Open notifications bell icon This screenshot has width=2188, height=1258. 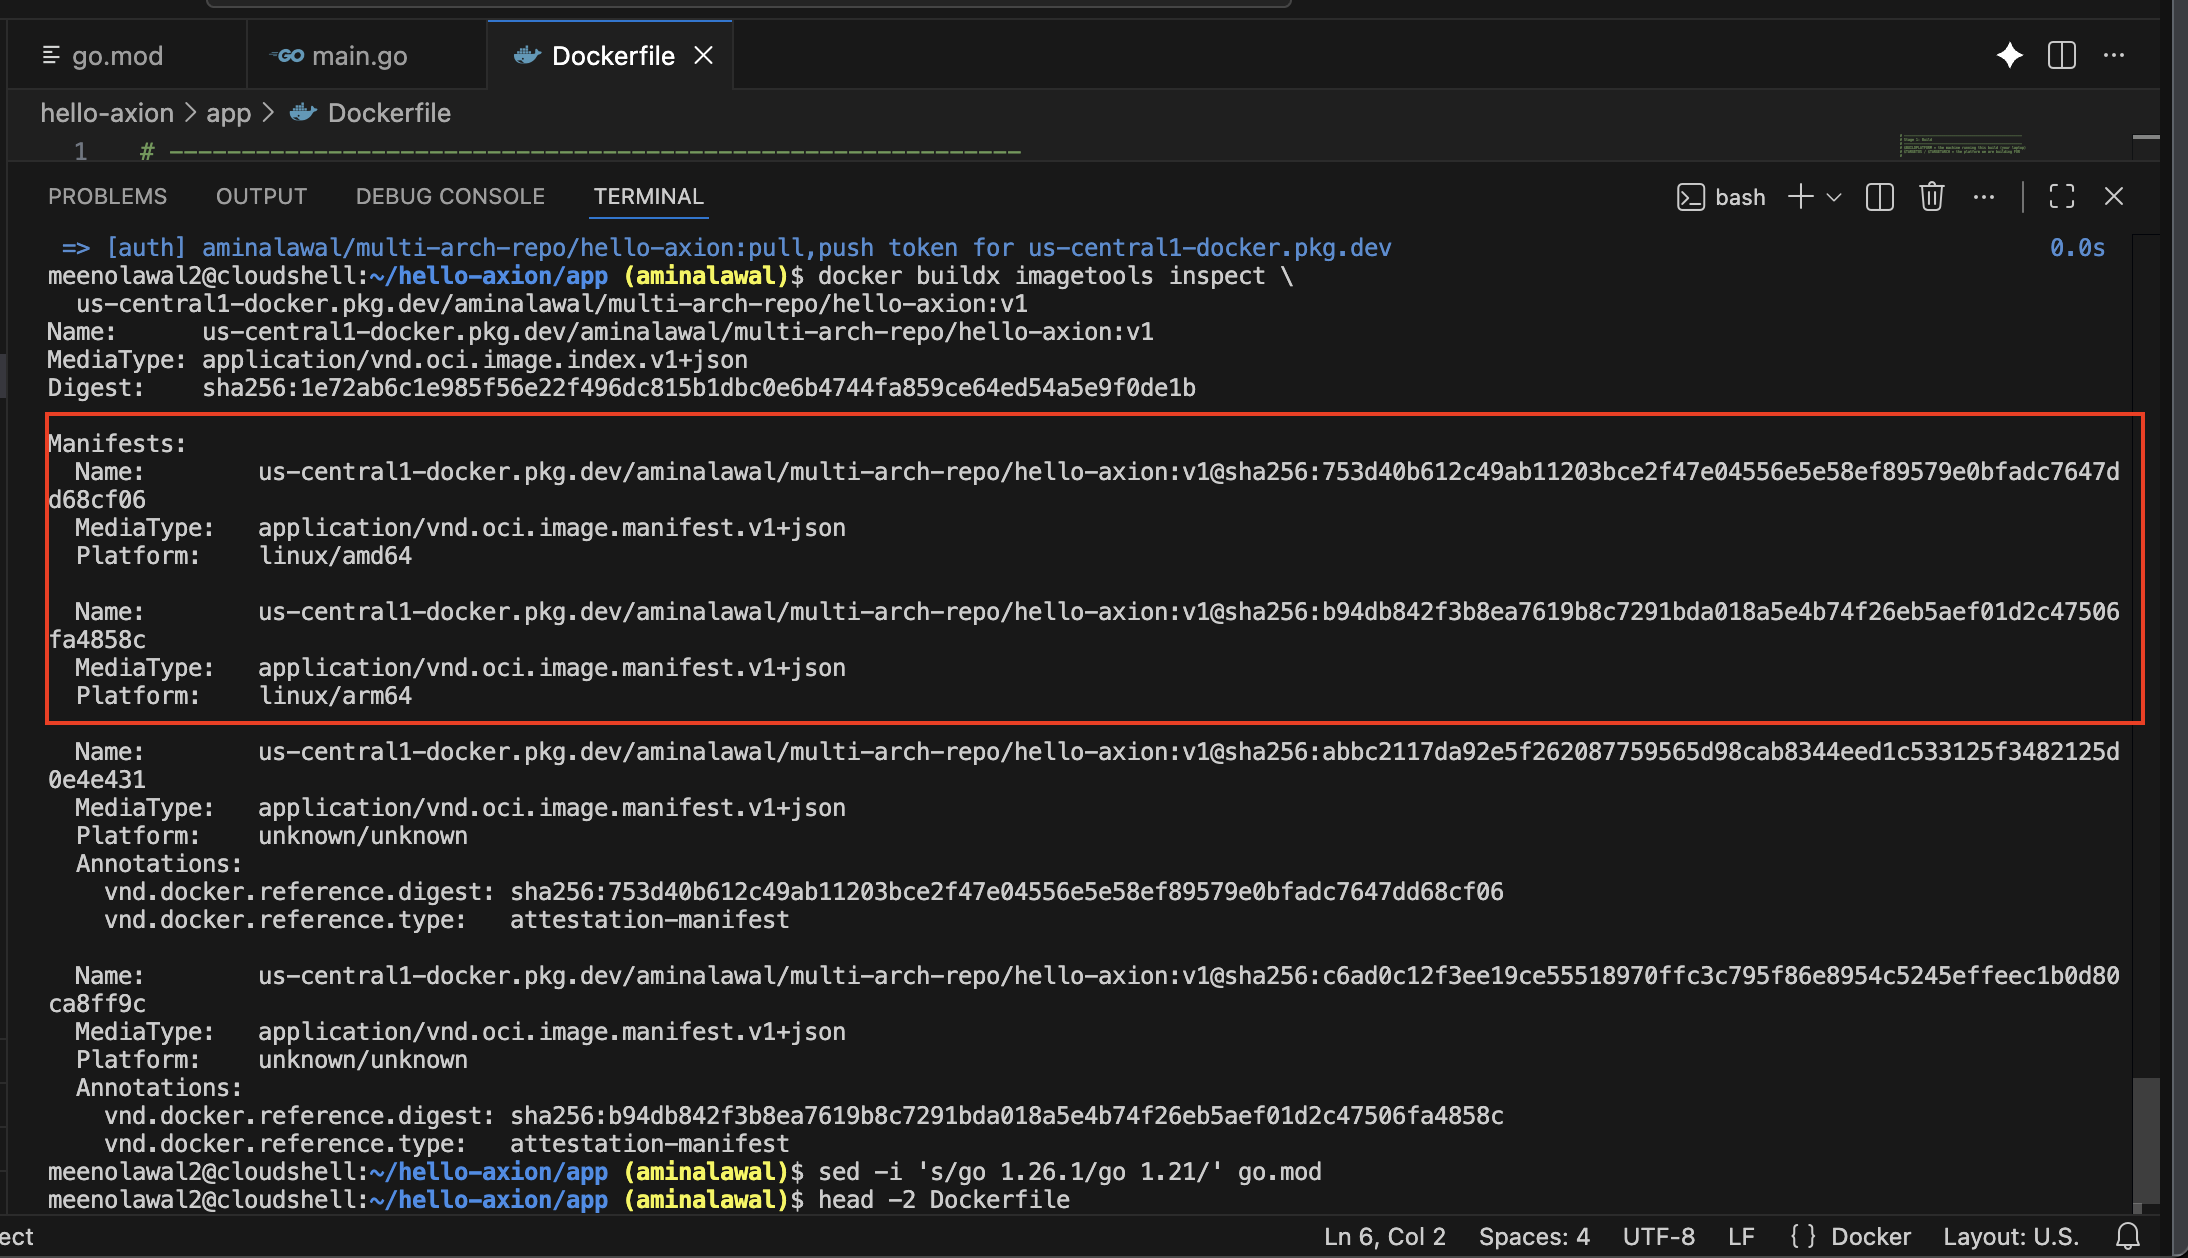pos(2128,1237)
